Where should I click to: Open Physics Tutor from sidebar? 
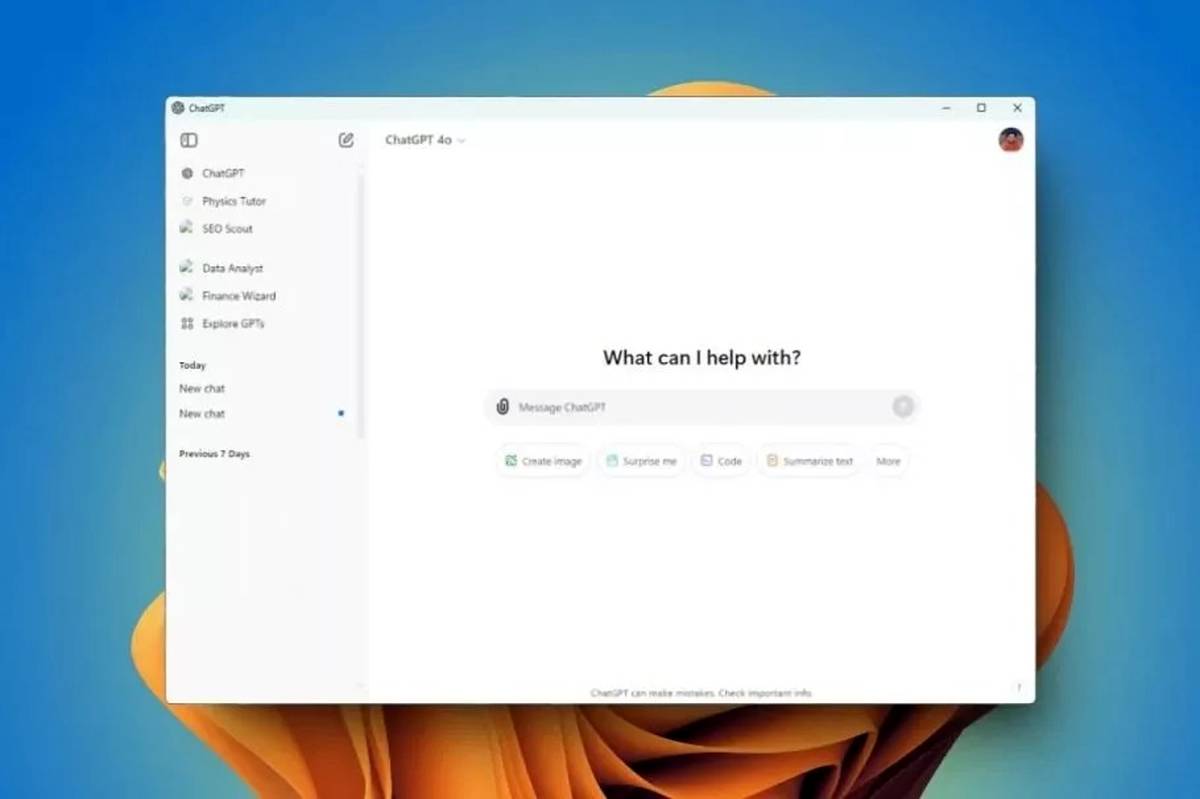233,201
